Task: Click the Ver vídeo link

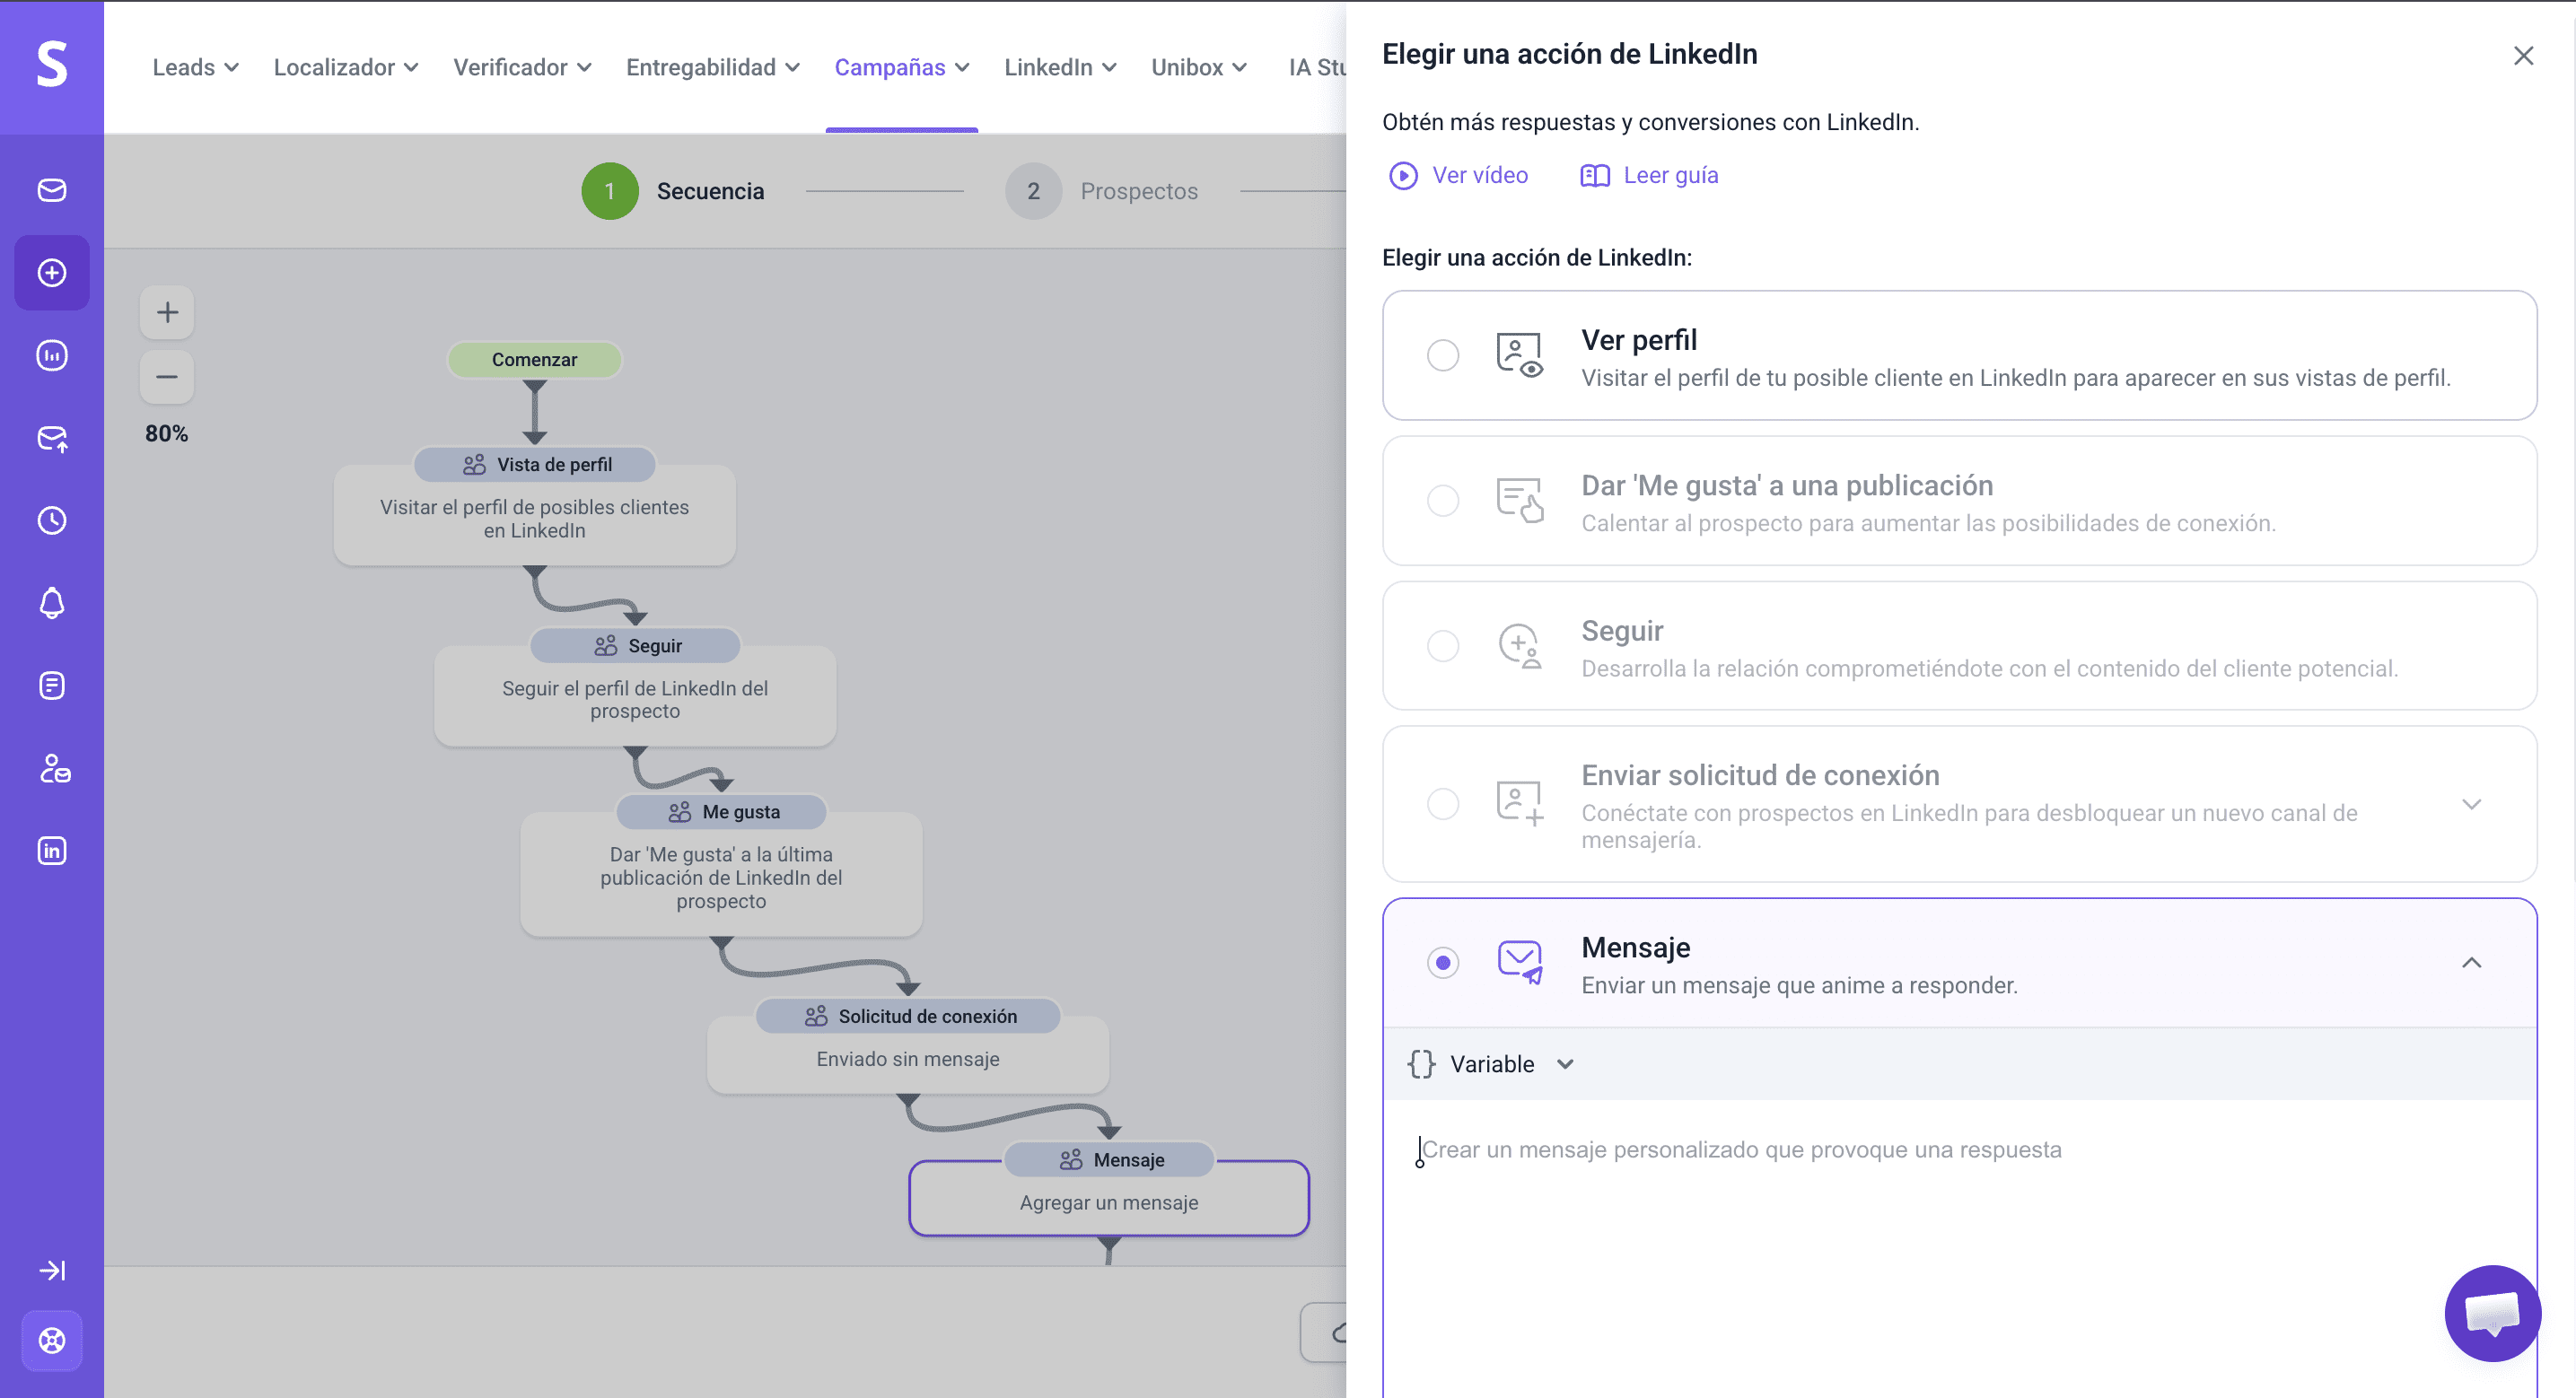Action: 1459,175
